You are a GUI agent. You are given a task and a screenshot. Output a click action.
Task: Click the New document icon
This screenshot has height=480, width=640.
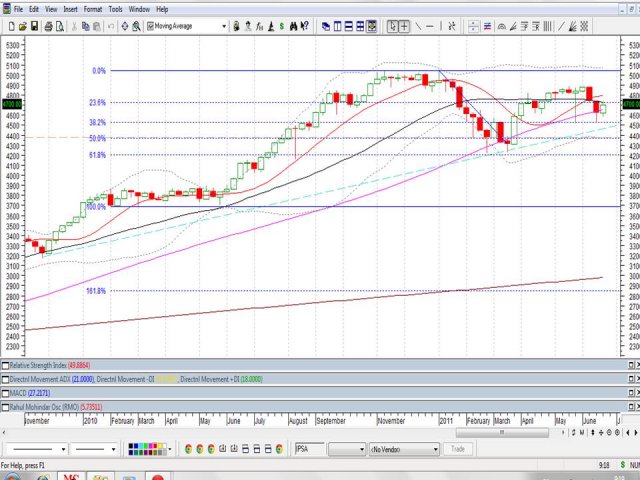click(x=7, y=25)
